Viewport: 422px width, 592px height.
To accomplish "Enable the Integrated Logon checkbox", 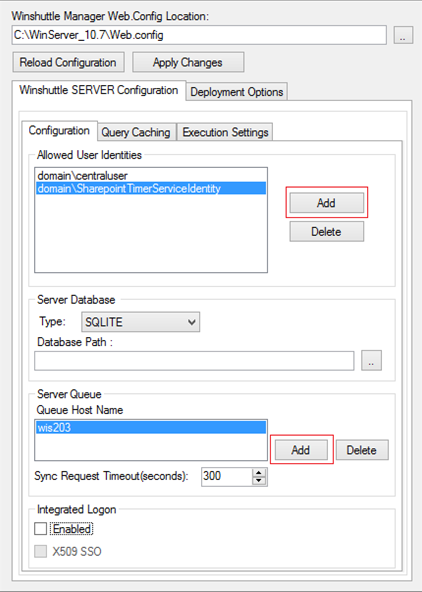I will tap(40, 529).
